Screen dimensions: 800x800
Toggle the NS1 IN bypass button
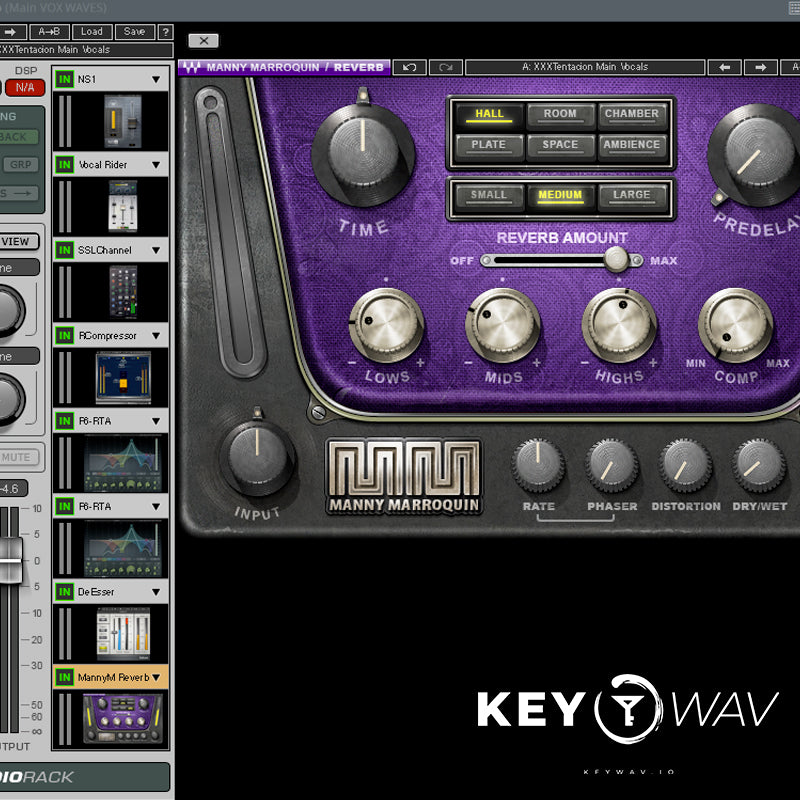[64, 79]
